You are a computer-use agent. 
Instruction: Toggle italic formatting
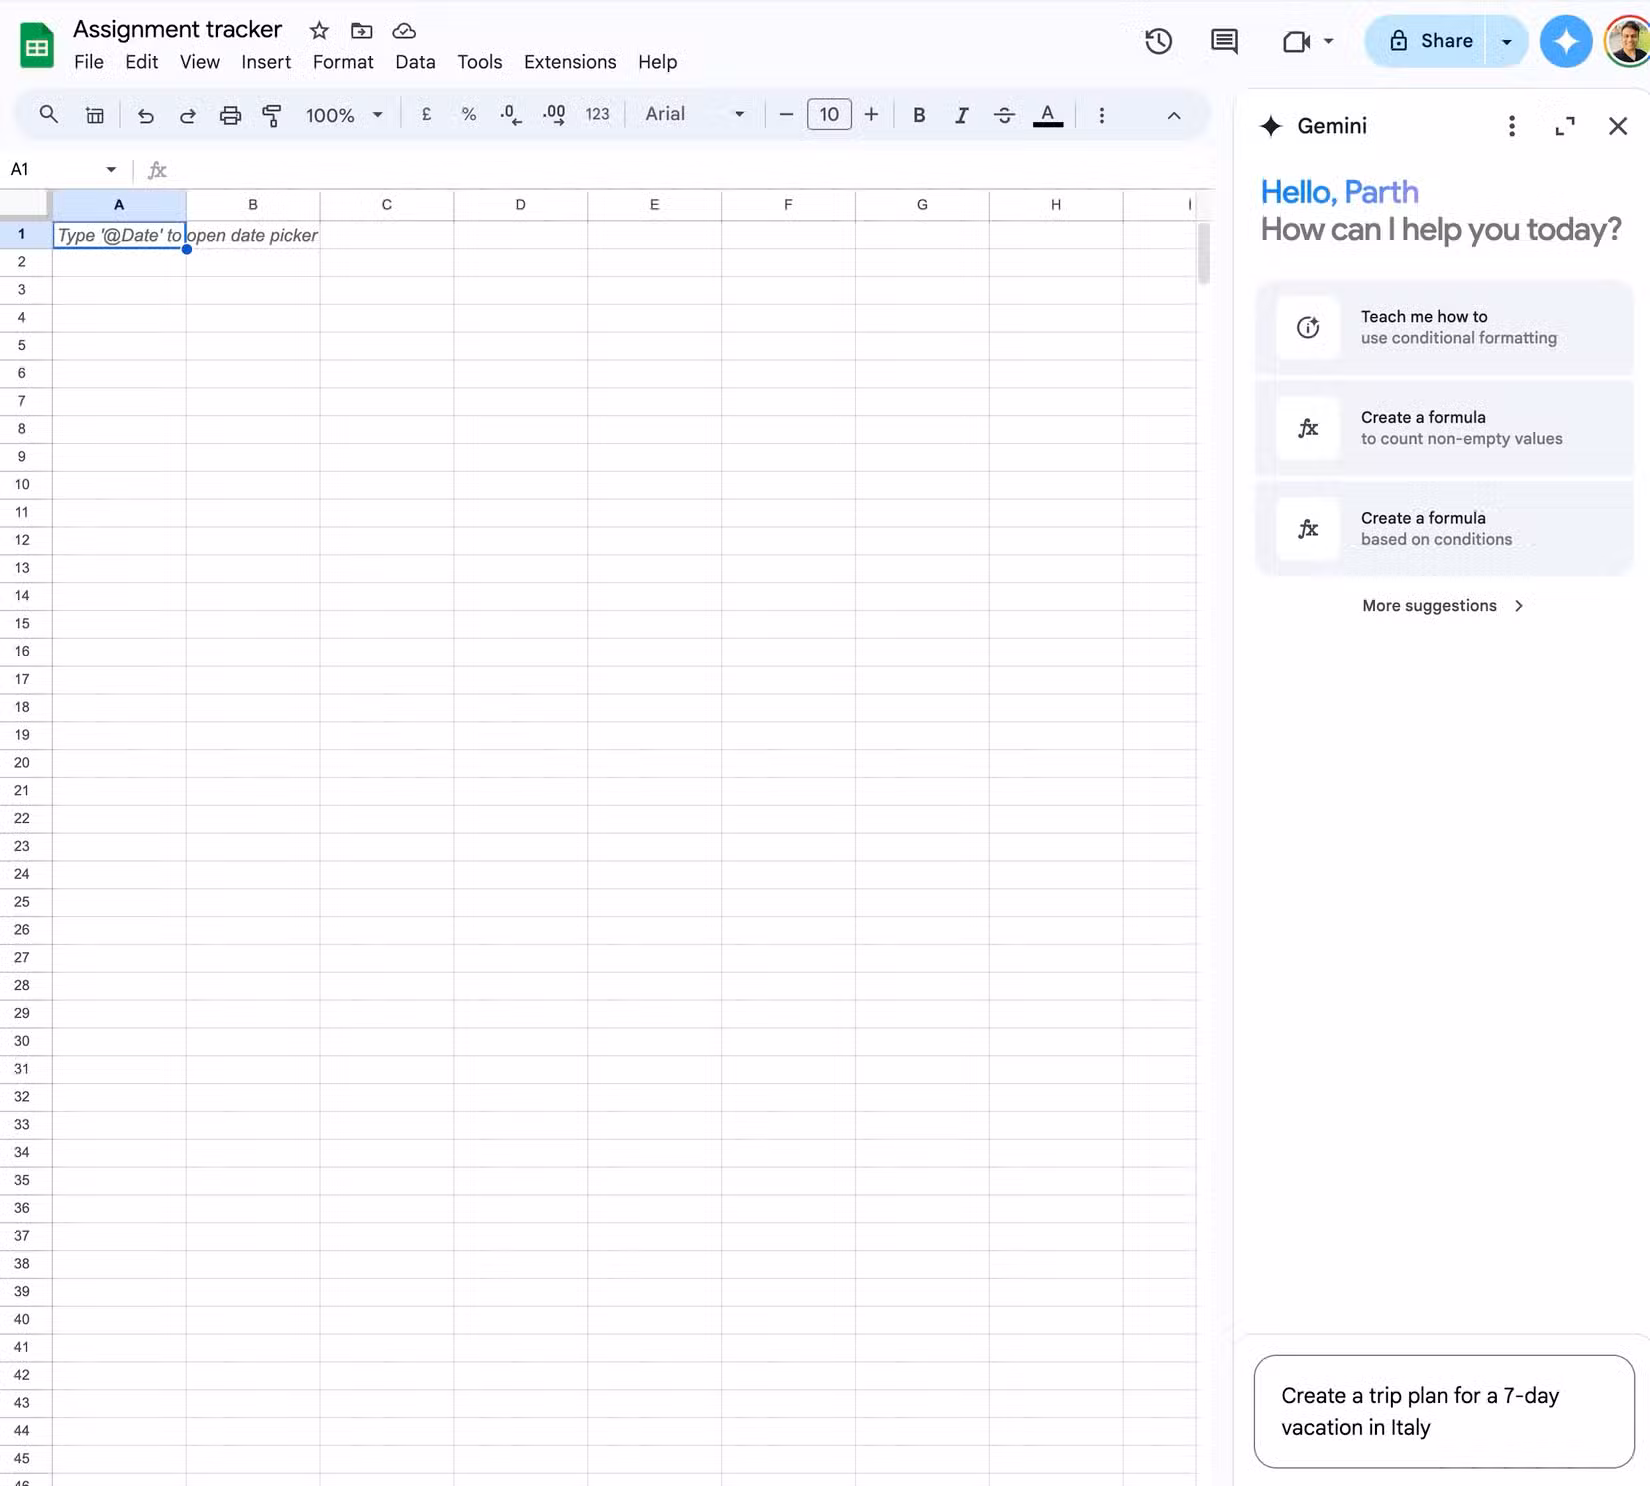960,114
